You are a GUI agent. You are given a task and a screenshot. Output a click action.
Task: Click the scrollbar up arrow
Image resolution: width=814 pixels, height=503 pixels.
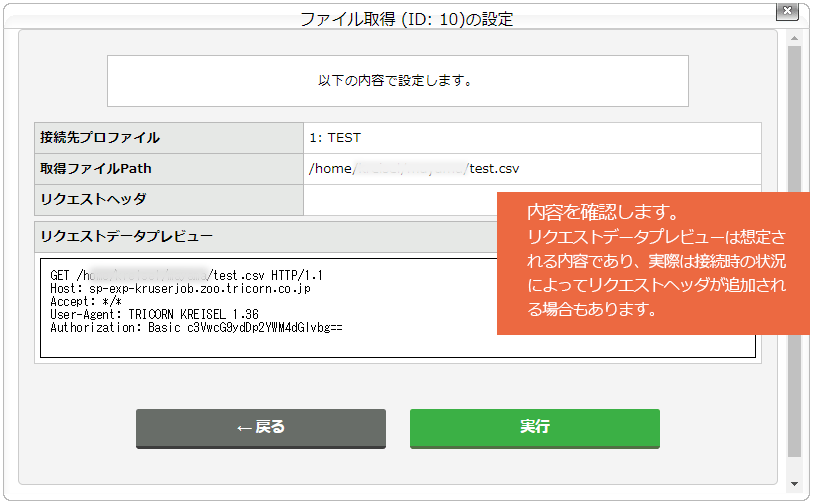click(x=794, y=38)
